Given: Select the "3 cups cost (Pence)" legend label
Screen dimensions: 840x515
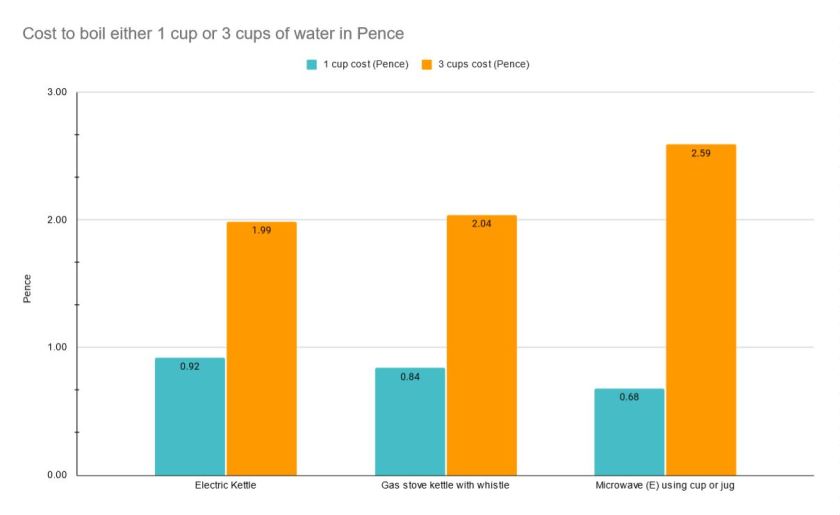Looking at the screenshot, I should (x=483, y=65).
